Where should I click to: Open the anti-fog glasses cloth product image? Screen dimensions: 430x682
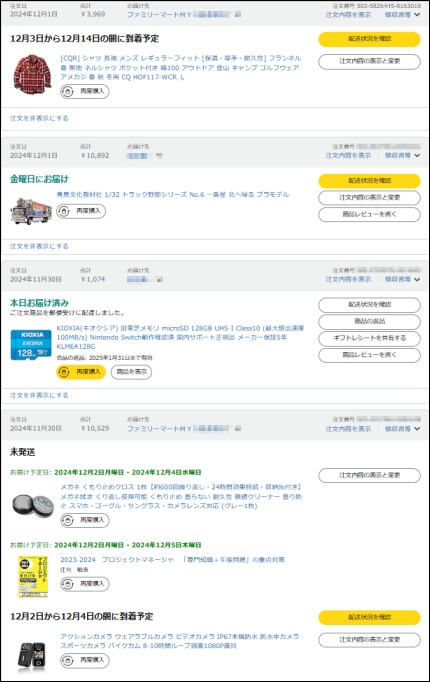33,505
